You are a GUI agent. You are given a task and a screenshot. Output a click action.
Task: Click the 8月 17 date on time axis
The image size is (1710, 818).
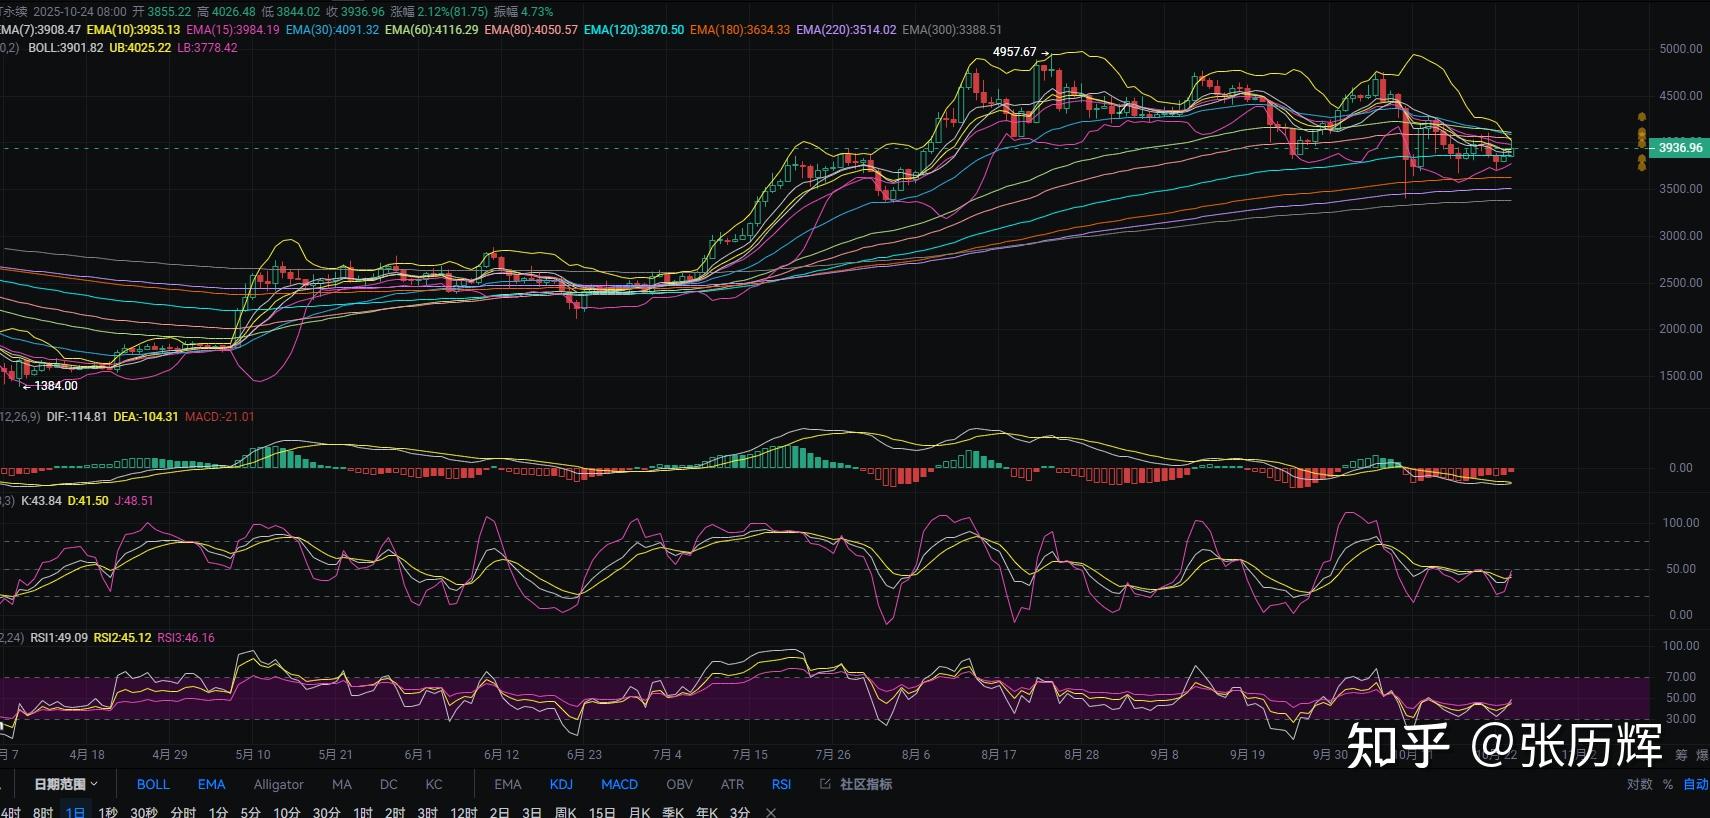998,755
